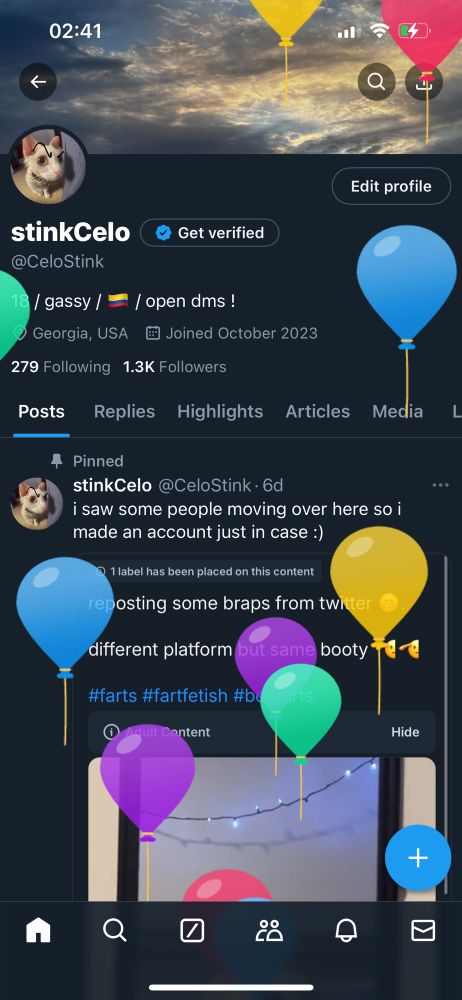
Task: Switch to the Highlights tab
Action: 220,411
